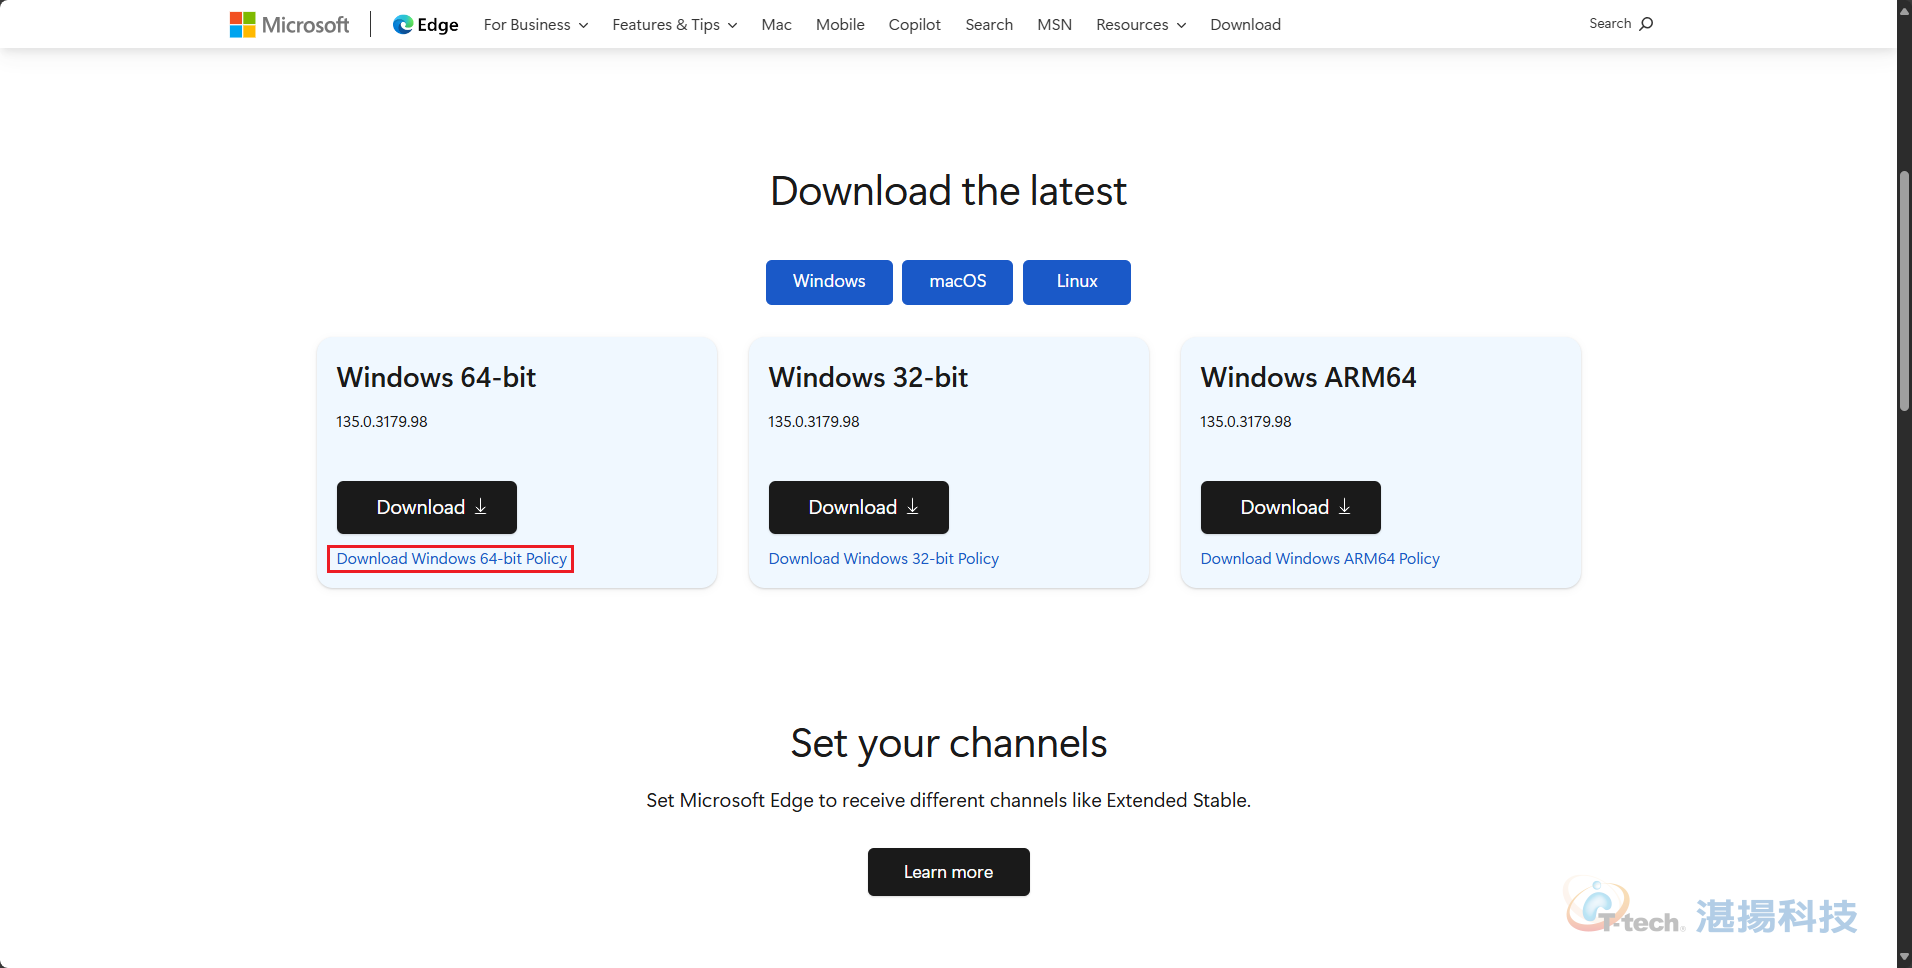
Task: Expand the For Business dropdown menu
Action: 536,24
